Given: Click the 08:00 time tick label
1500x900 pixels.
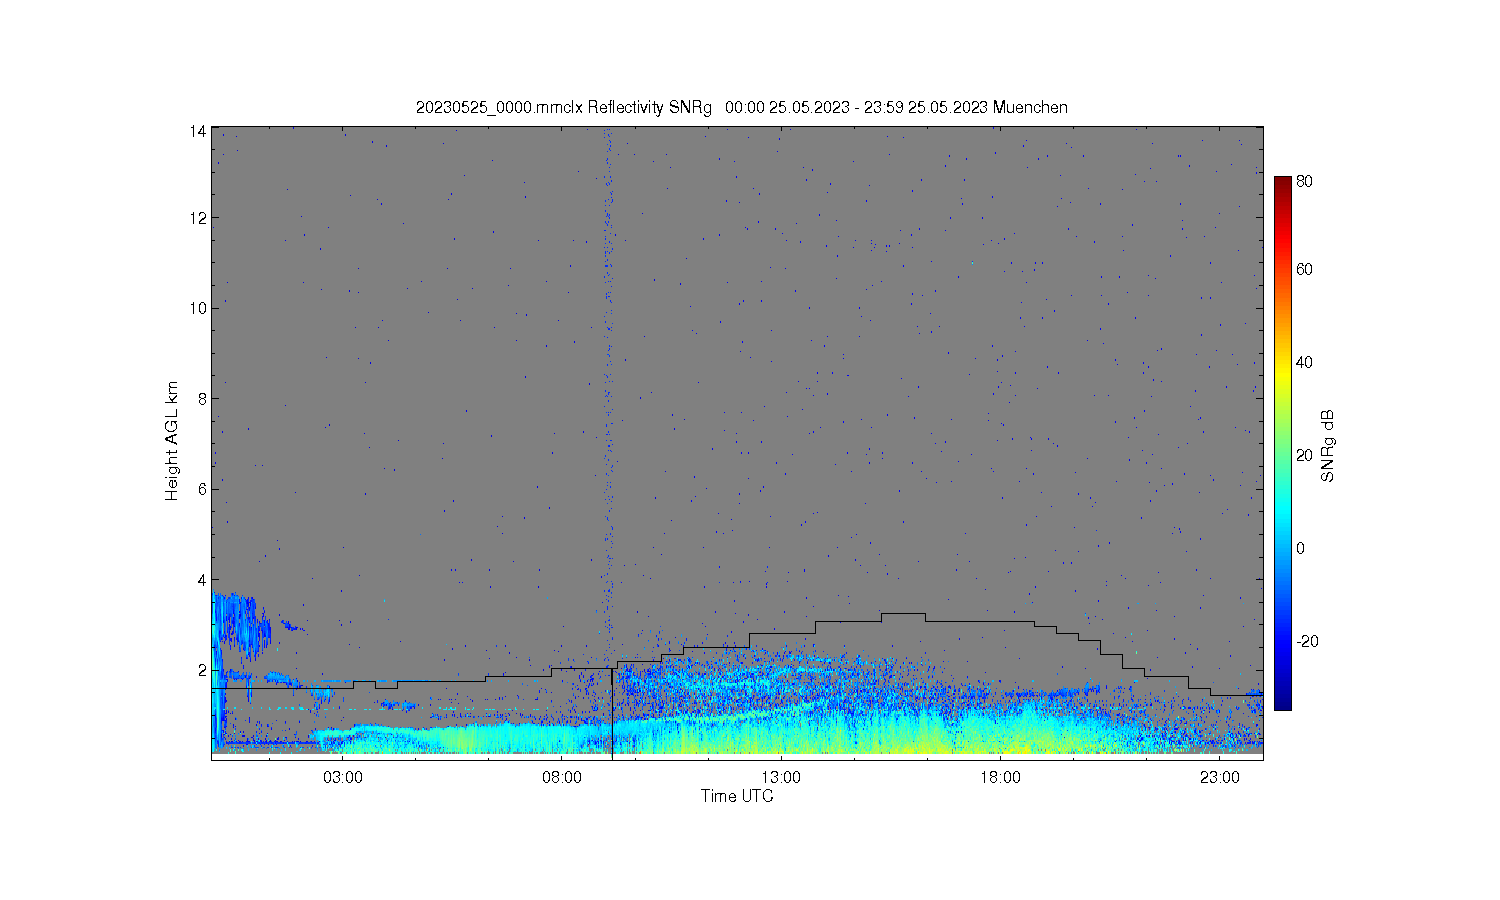Looking at the screenshot, I should point(562,777).
